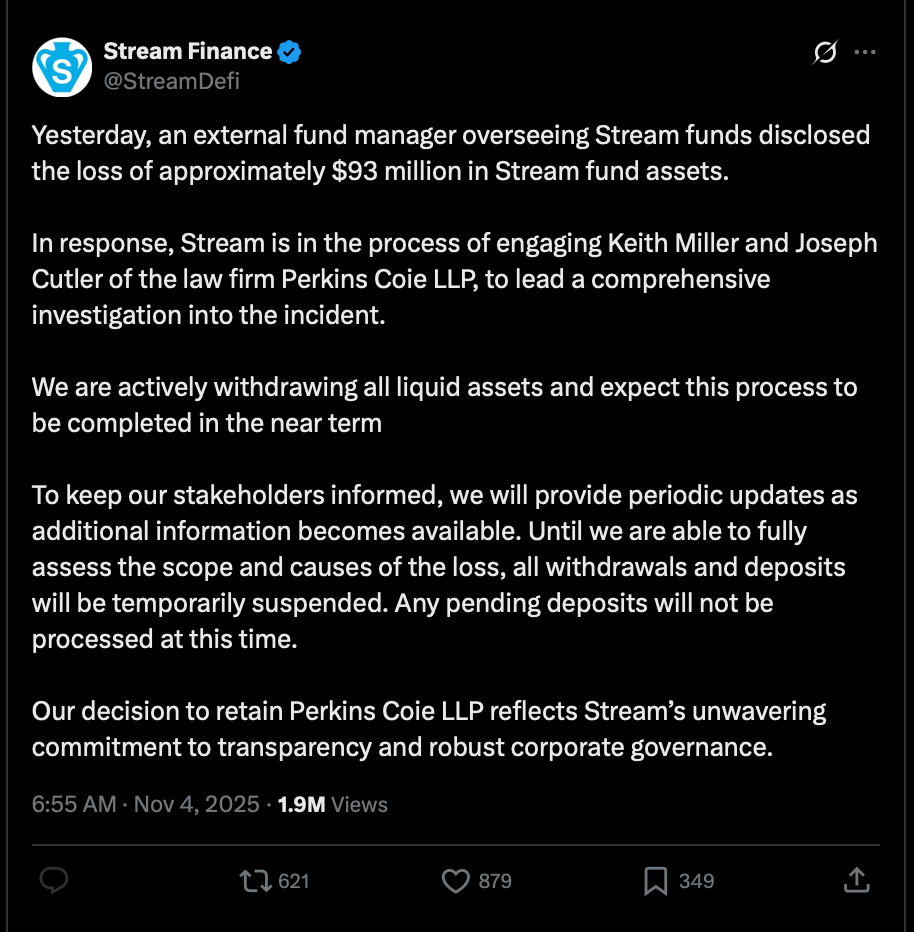Click the Grok explain-post icon
Screen dimensions: 914x932
825,53
